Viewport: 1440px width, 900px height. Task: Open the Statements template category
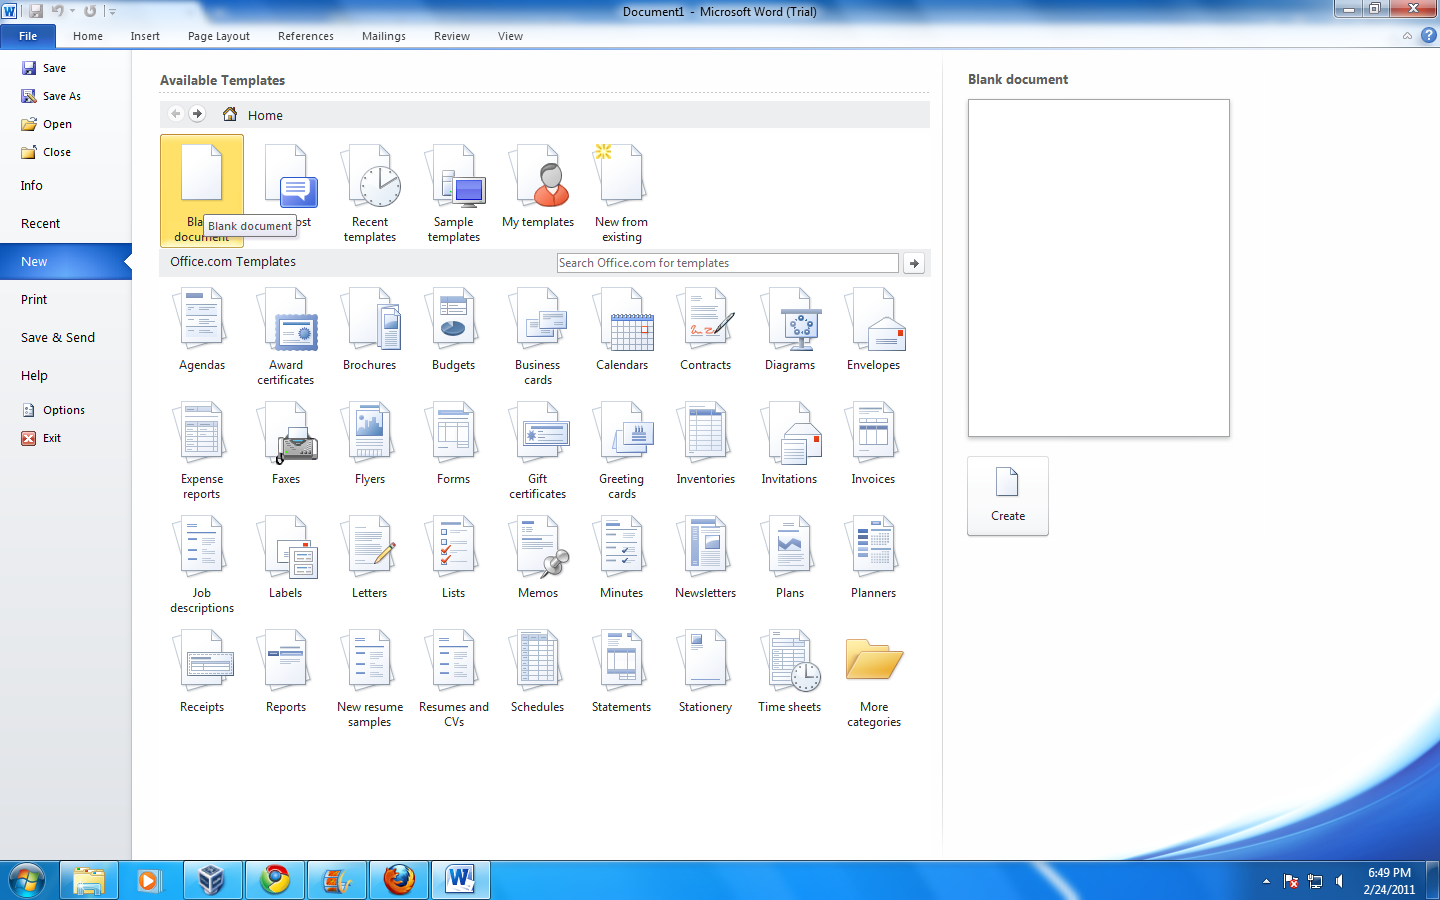(622, 671)
